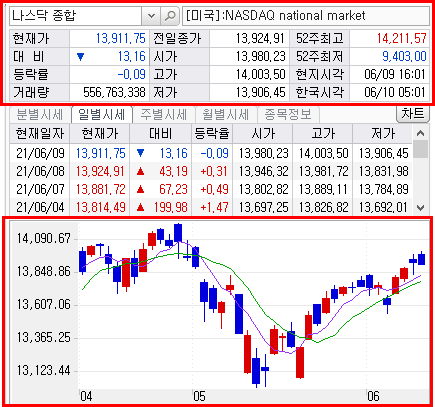Click the 등락율 column header
This screenshot has height=407, width=435.
pos(212,134)
